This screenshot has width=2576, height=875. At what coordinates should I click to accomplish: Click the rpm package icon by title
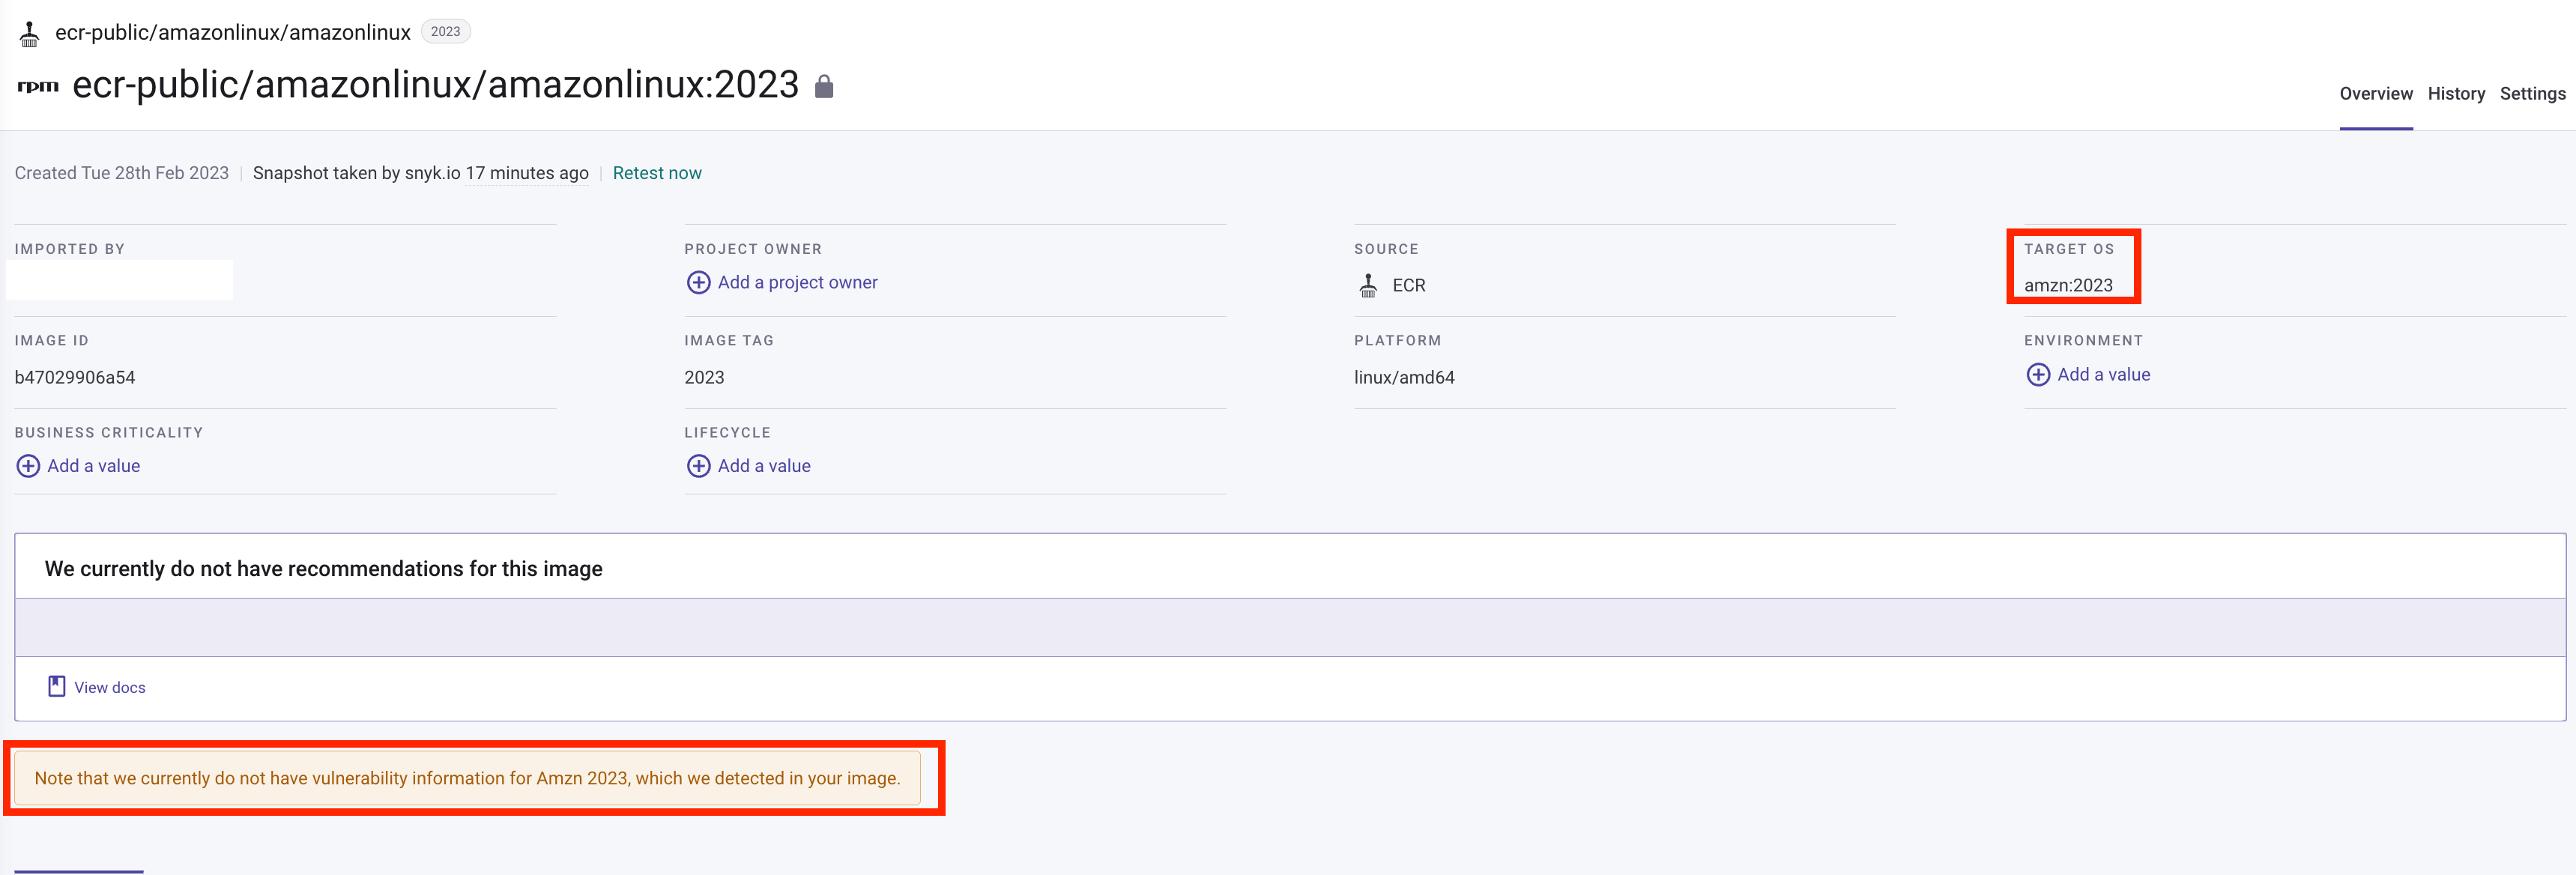pos(38,86)
